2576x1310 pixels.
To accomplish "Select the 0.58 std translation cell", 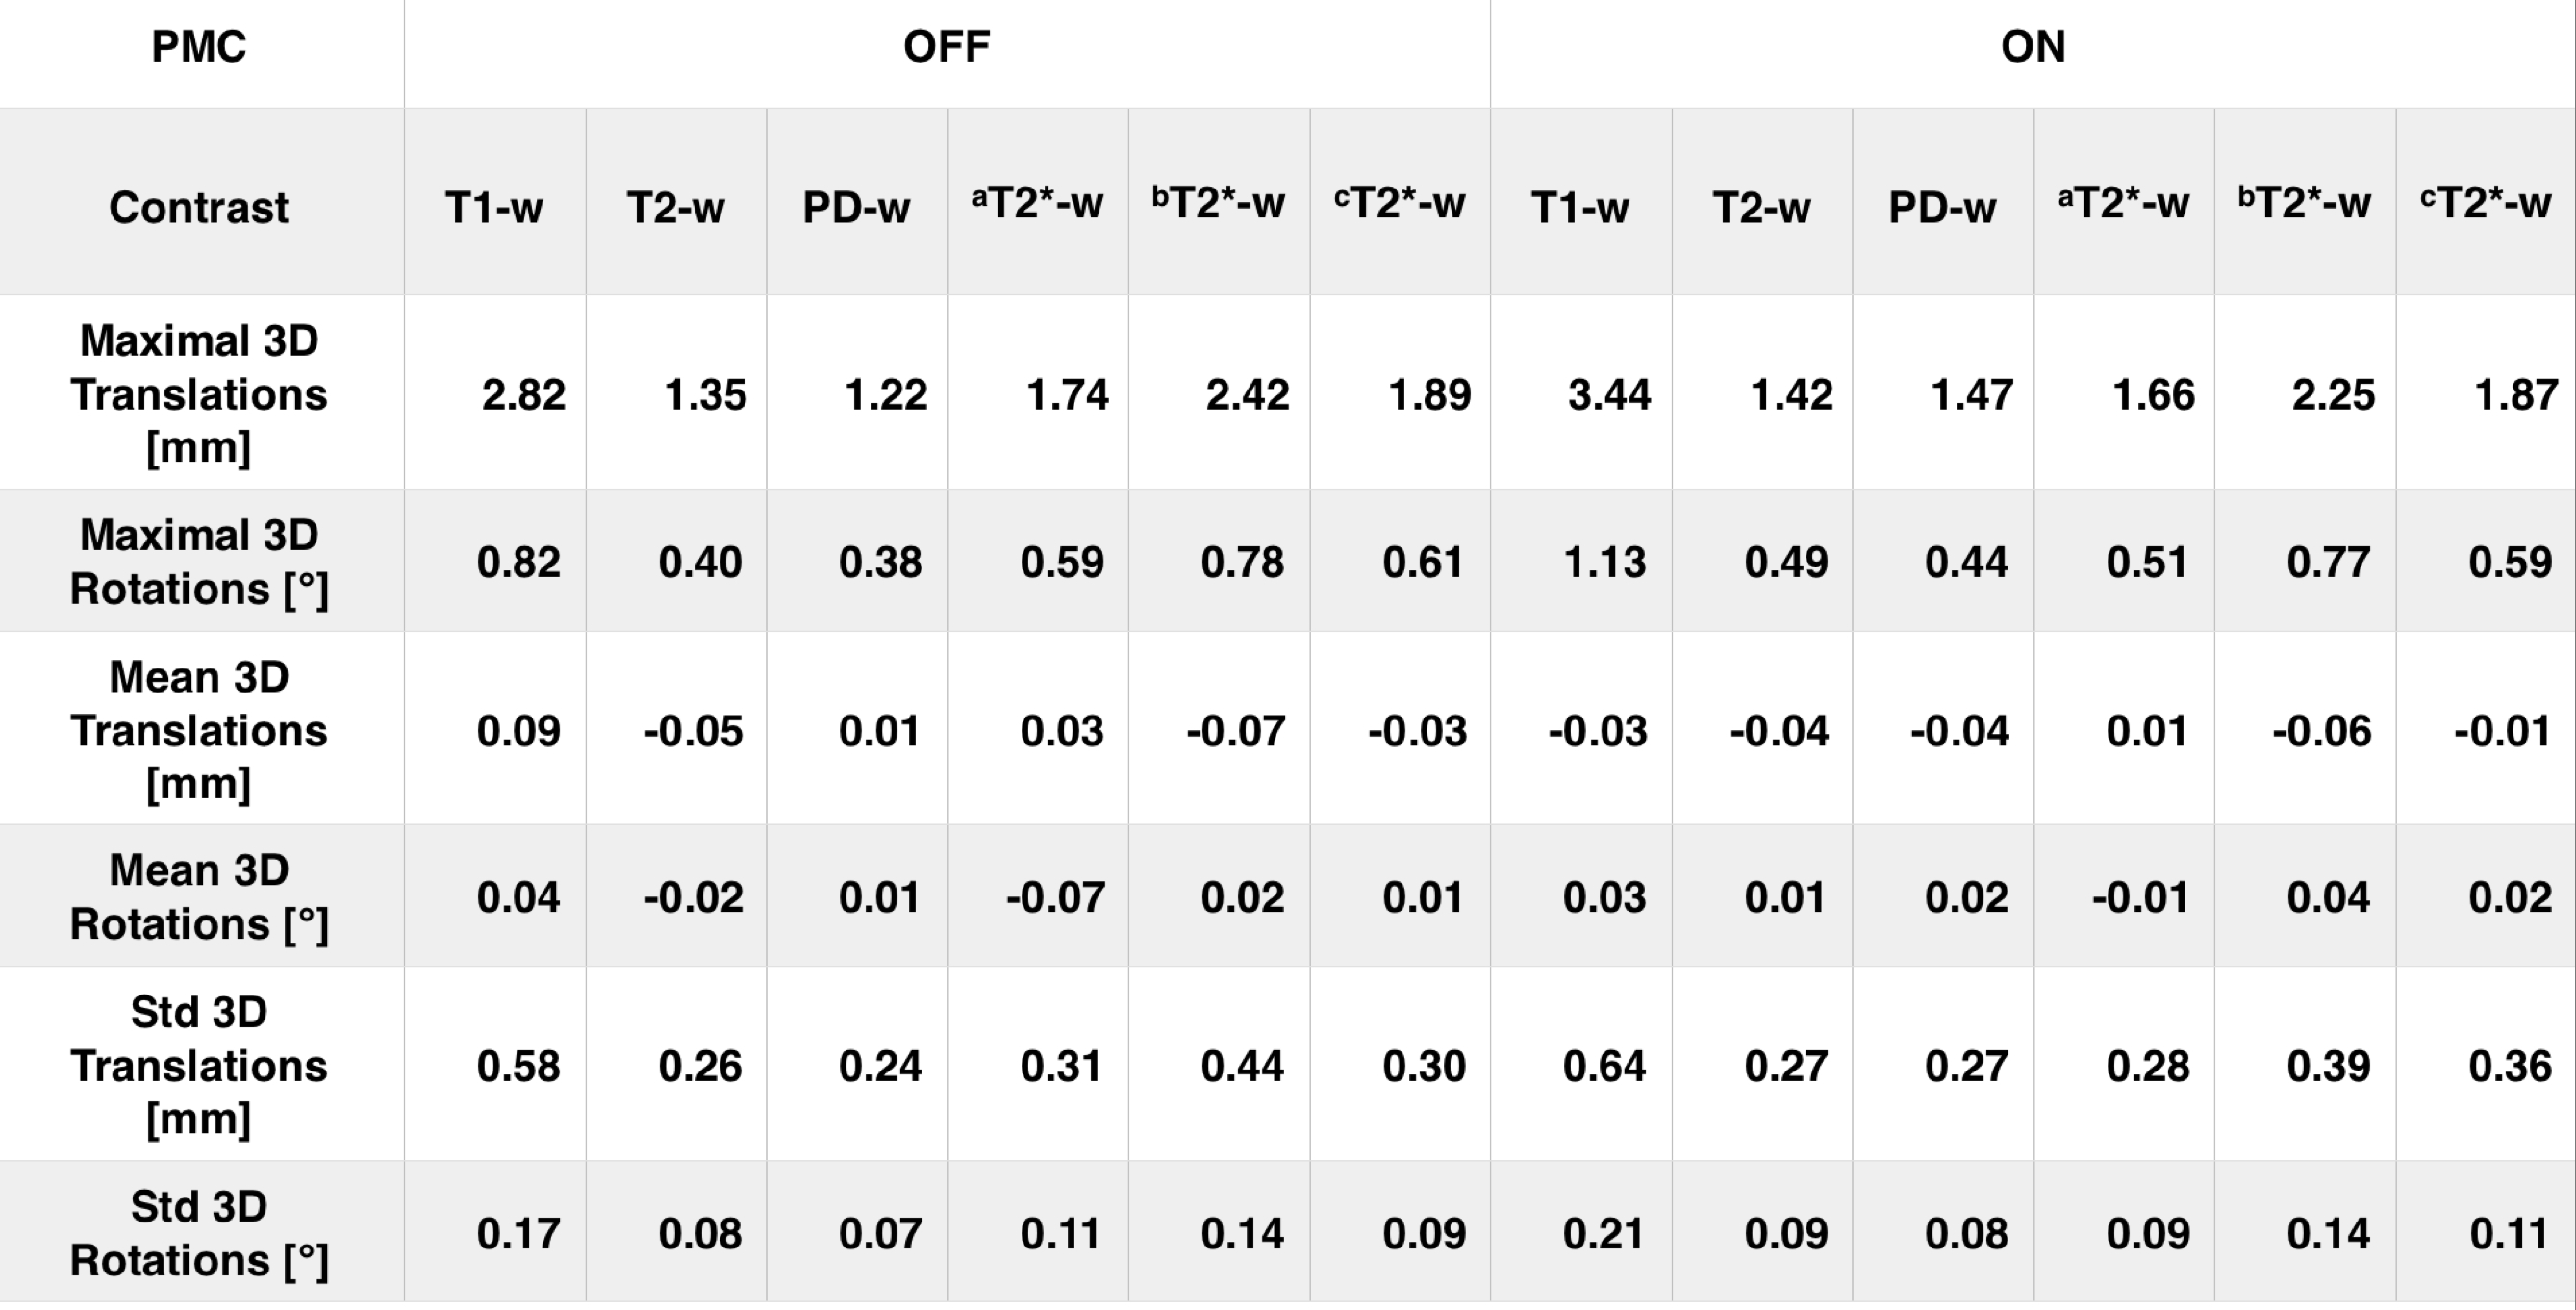I will pos(518,1066).
